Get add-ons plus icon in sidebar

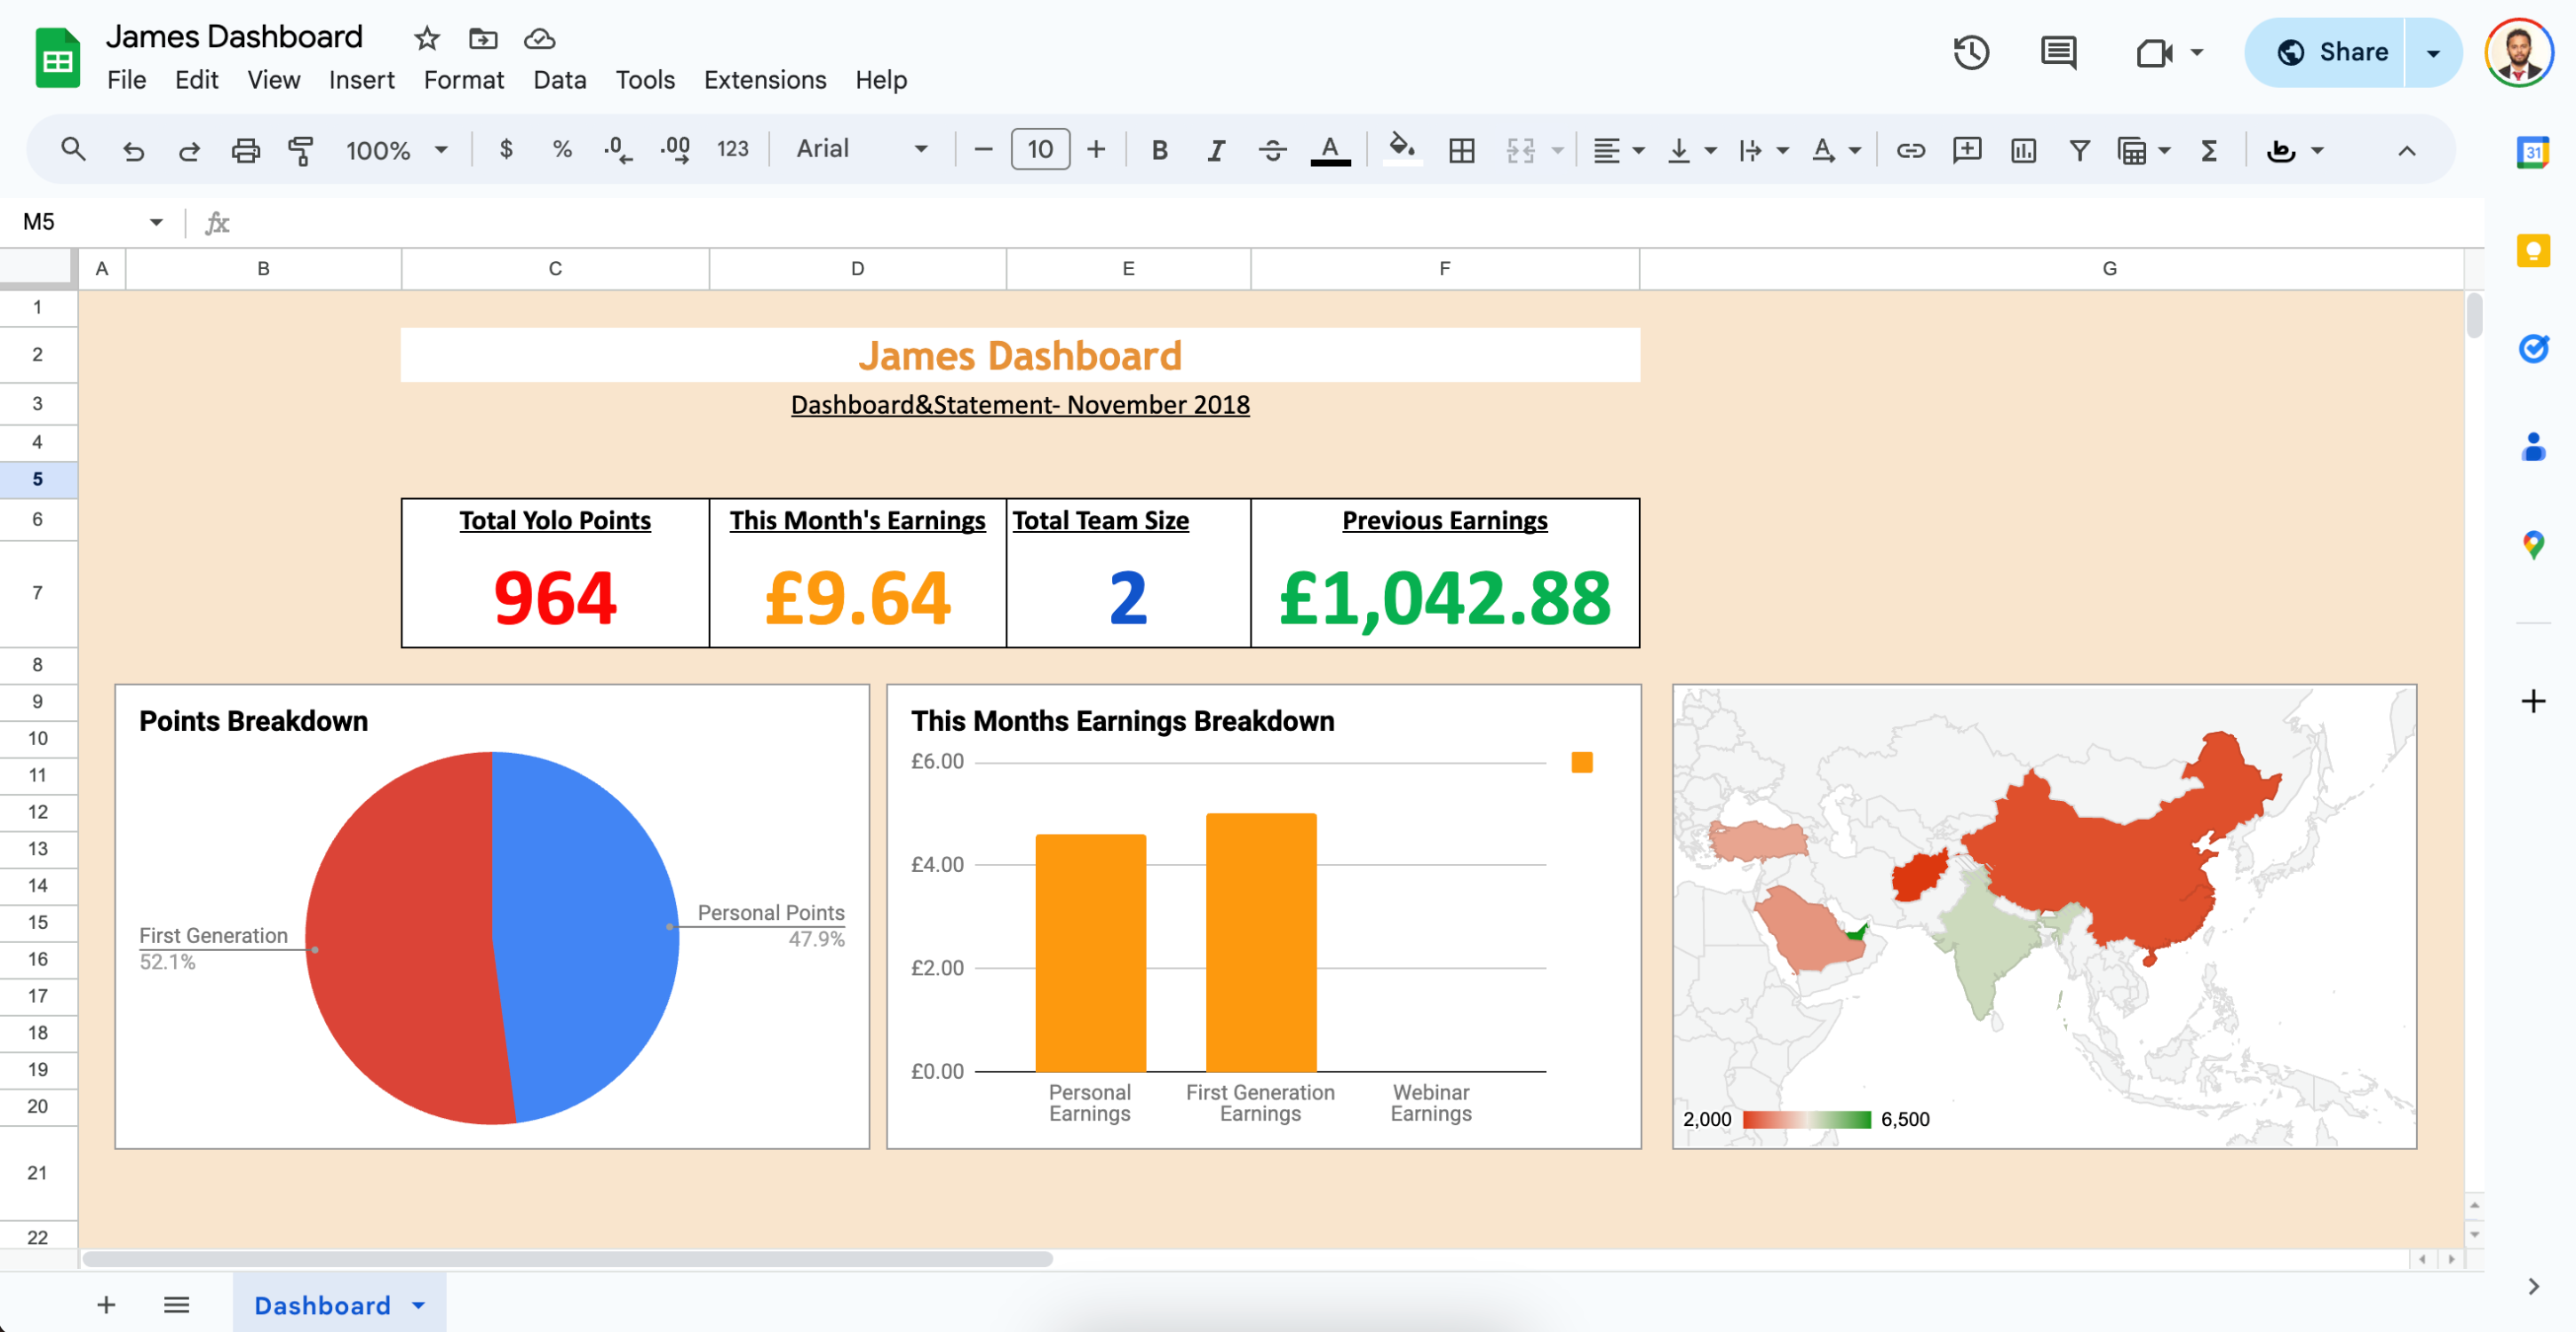(2532, 701)
